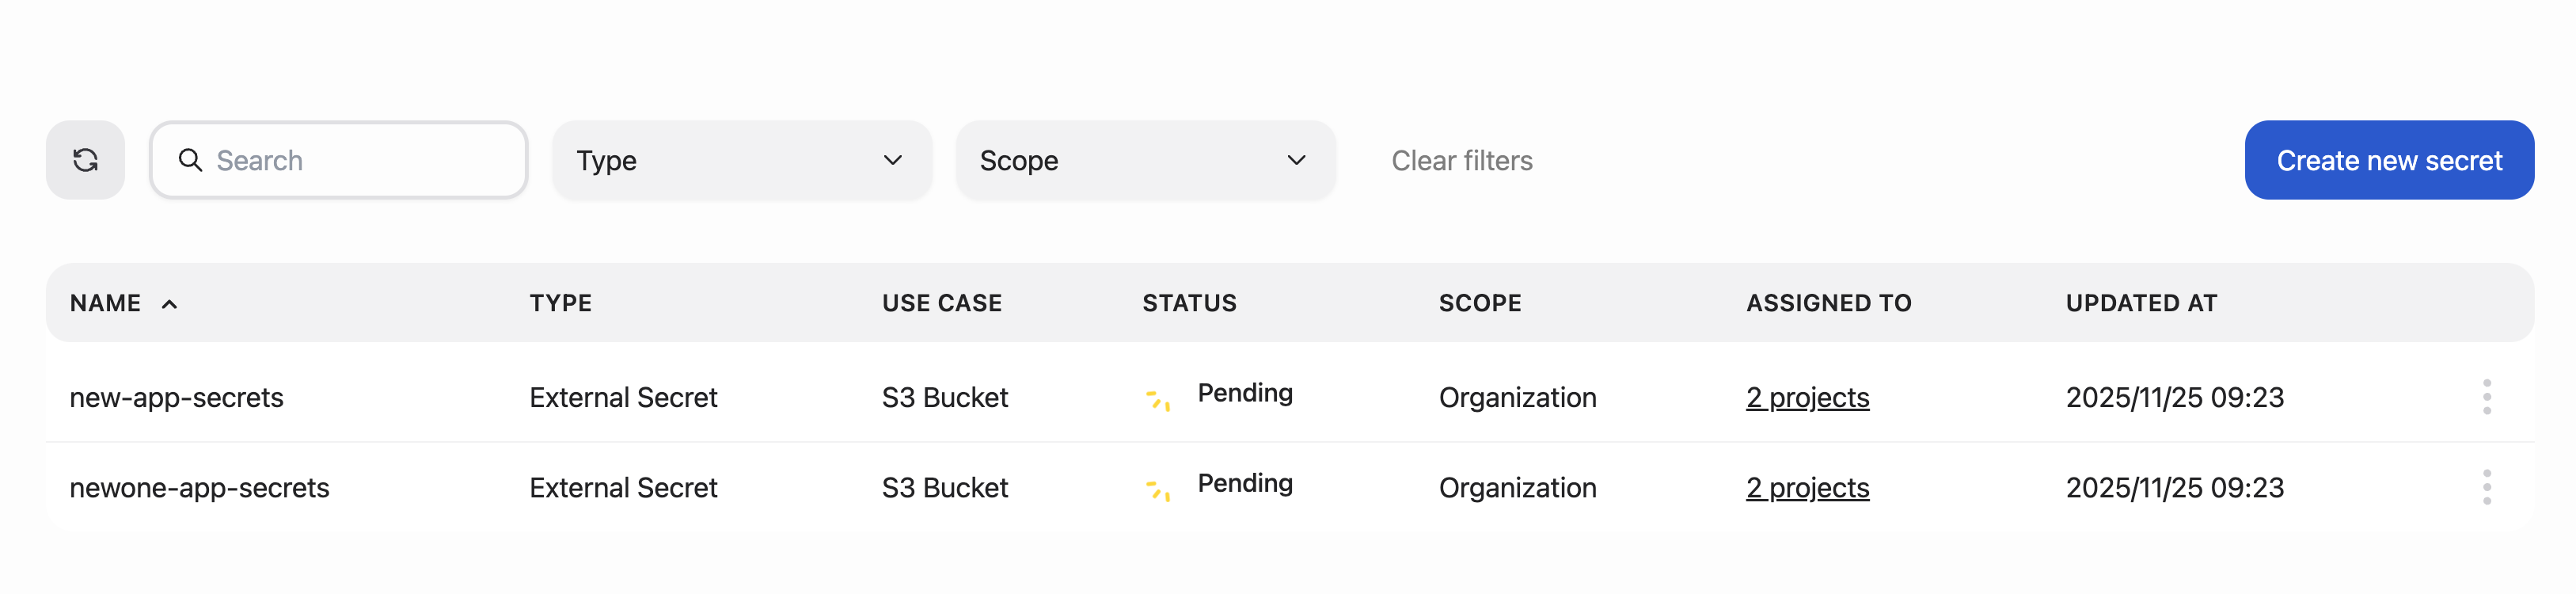Click the Pending spinner icon for new-app-secrets

1158,400
